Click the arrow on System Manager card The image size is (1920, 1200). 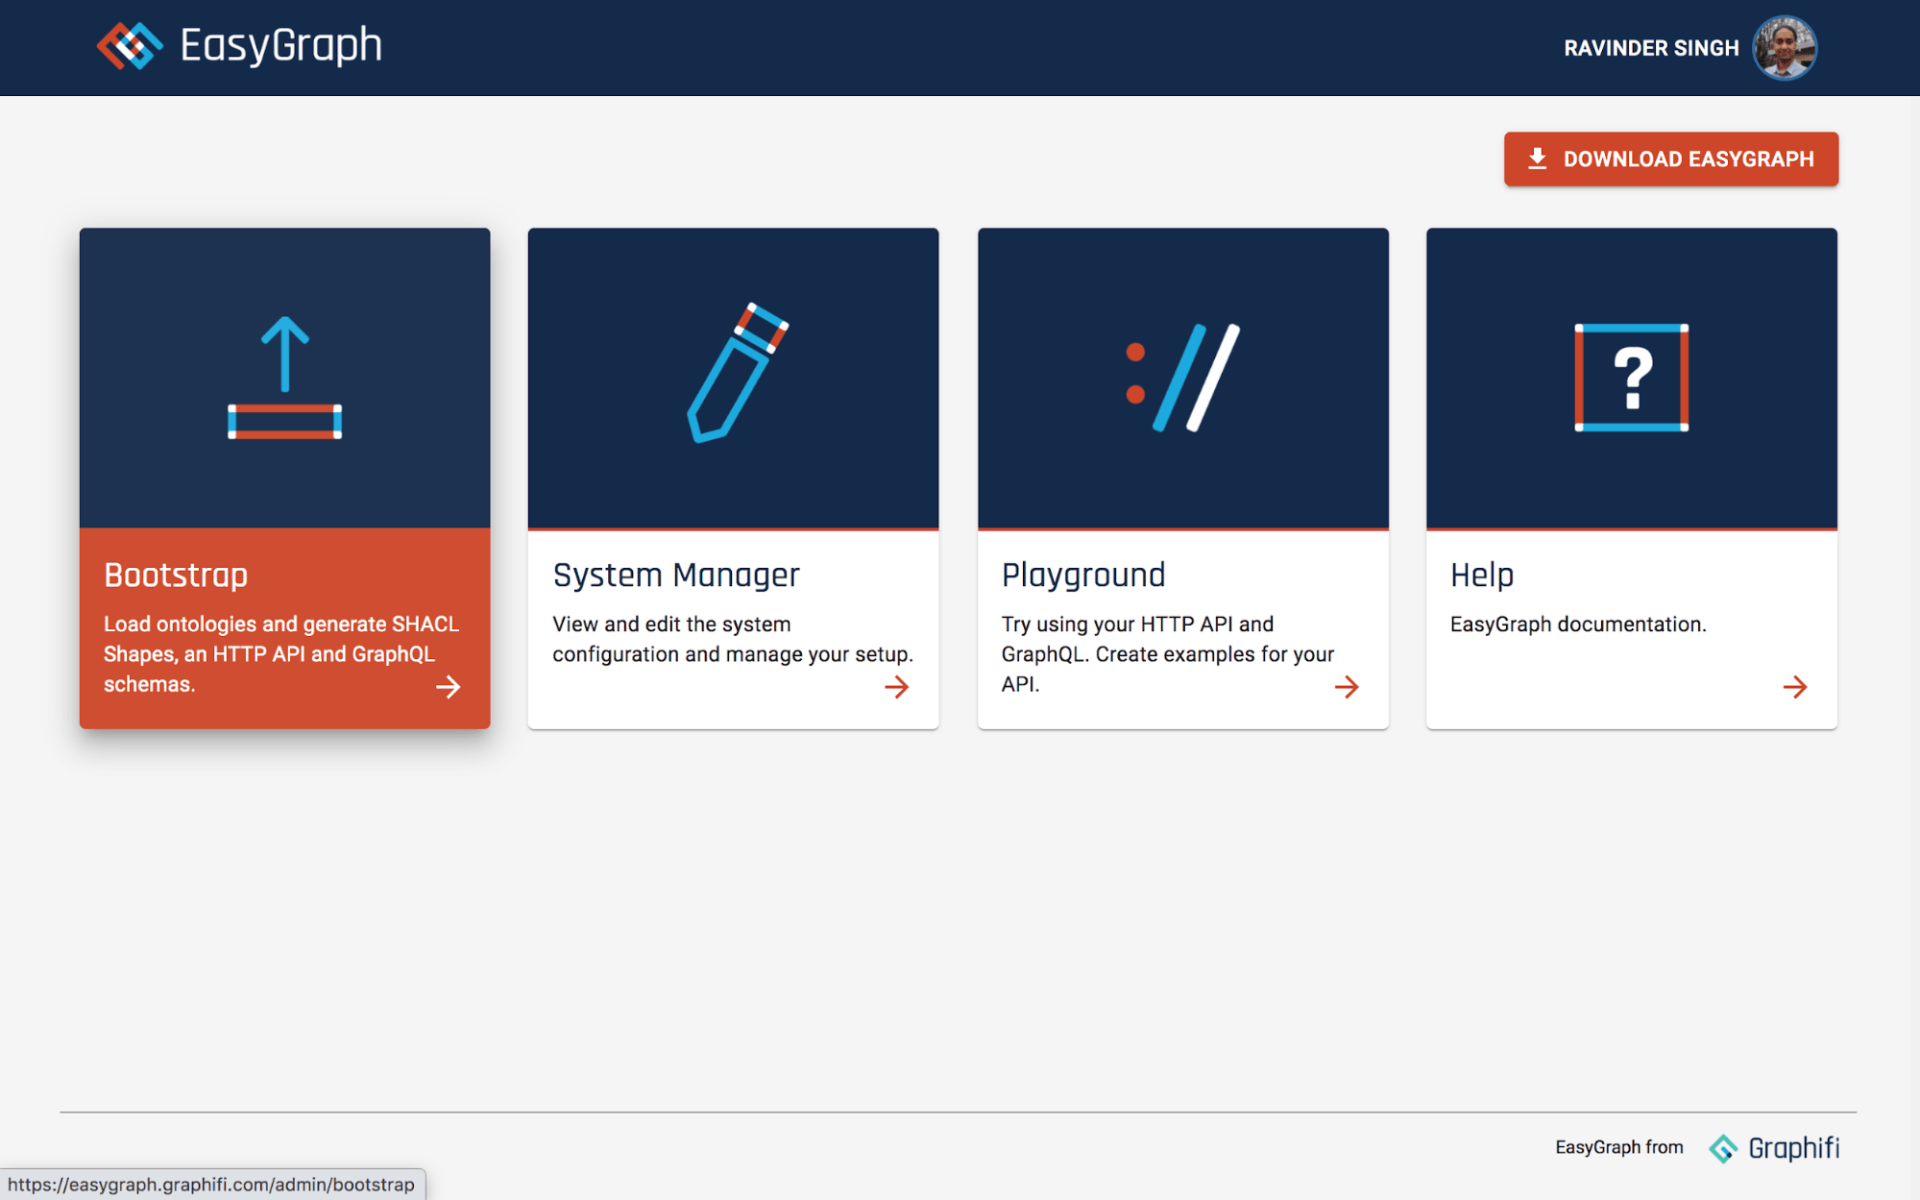point(897,687)
